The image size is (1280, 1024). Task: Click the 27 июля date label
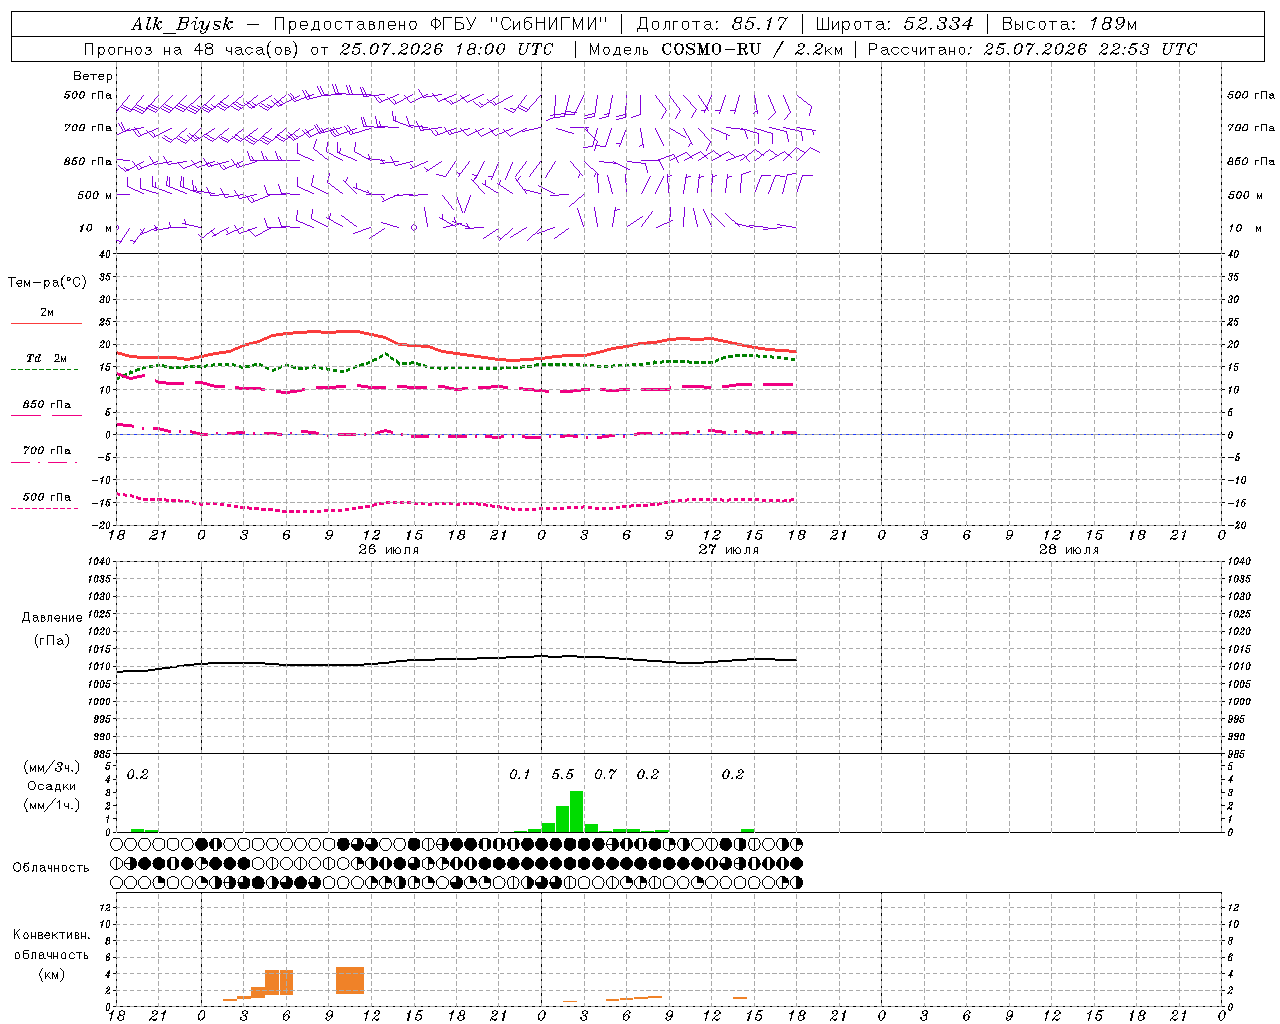(x=728, y=549)
